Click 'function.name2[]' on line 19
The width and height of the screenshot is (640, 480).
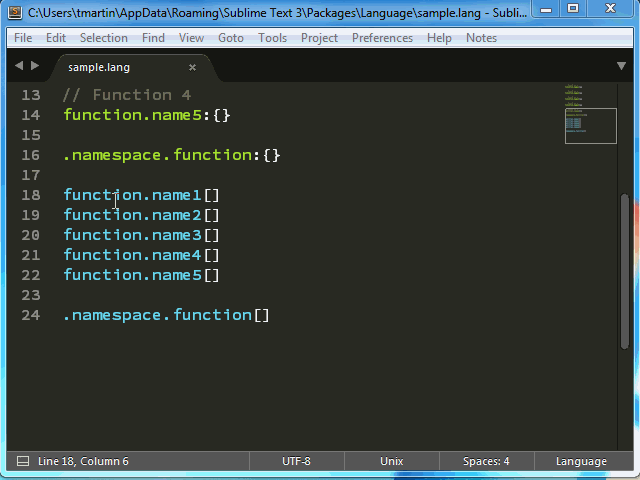(141, 215)
